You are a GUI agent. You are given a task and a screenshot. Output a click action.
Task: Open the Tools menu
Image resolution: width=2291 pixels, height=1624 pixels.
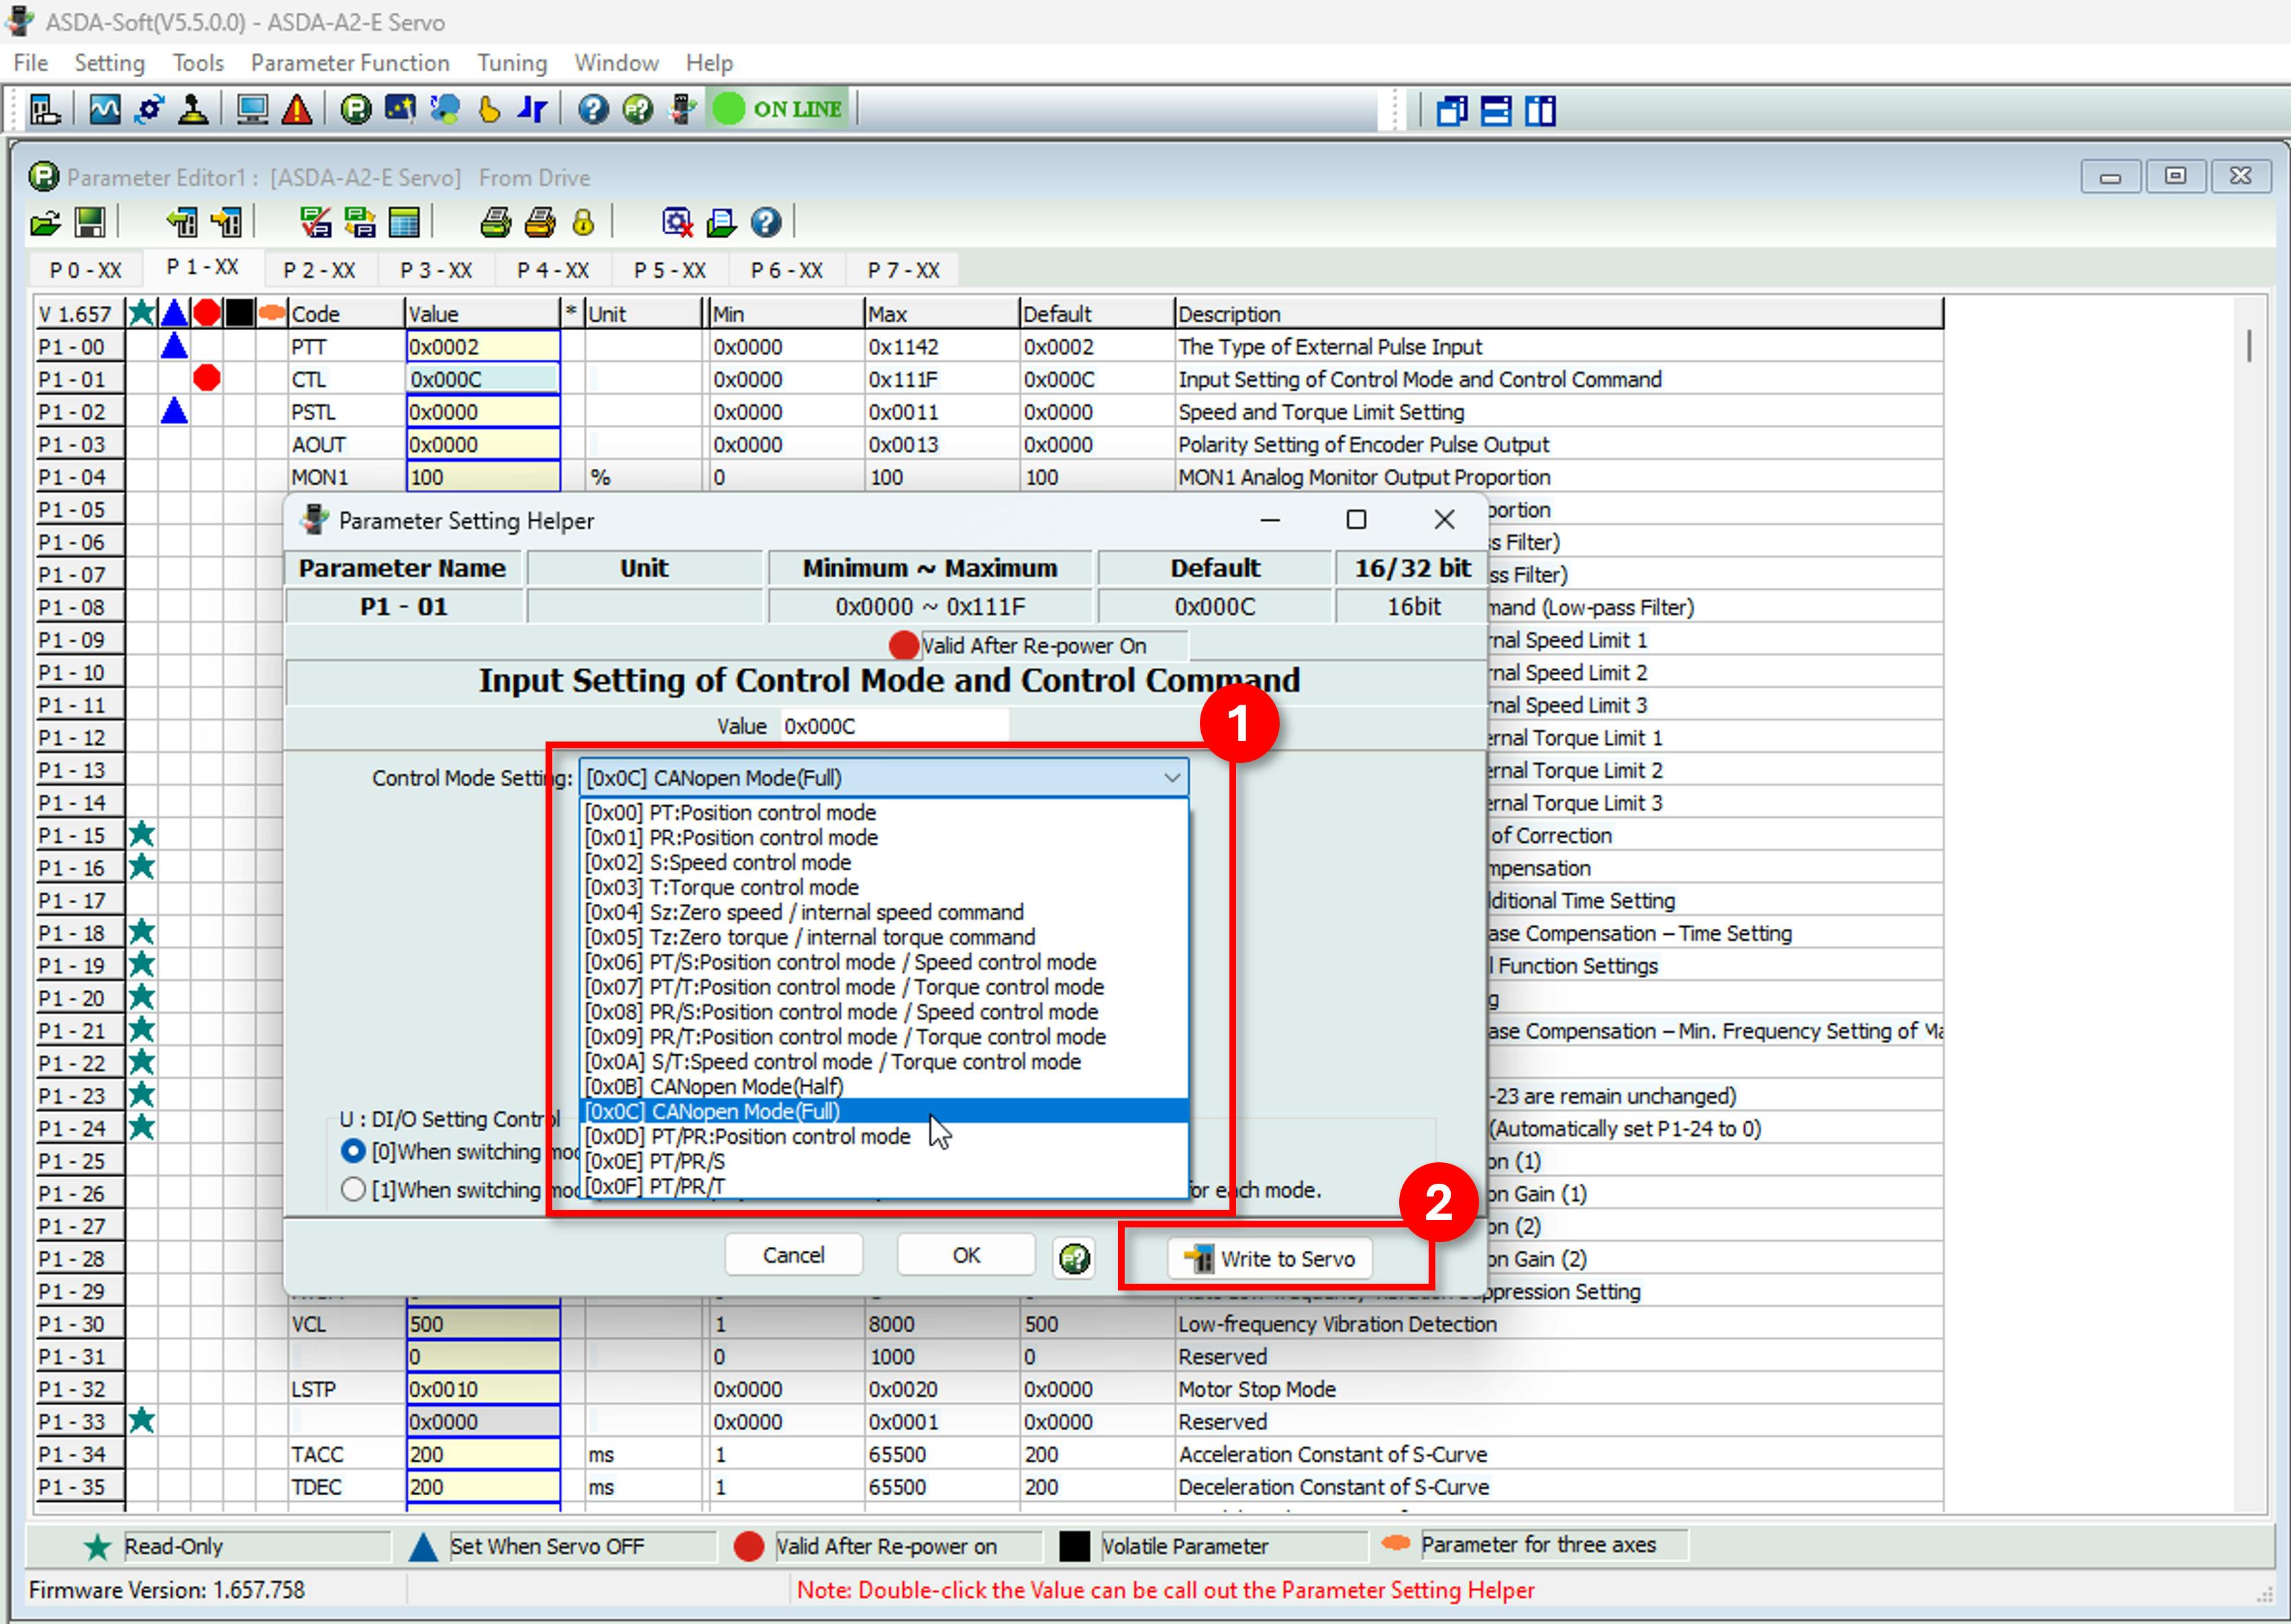(x=198, y=63)
